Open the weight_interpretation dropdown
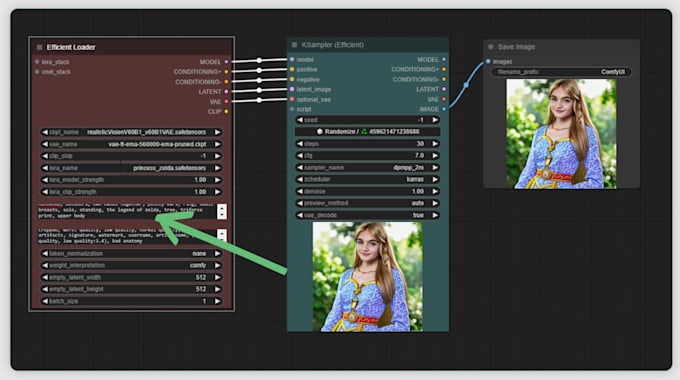Screen dimensions: 680x380 [x=131, y=265]
